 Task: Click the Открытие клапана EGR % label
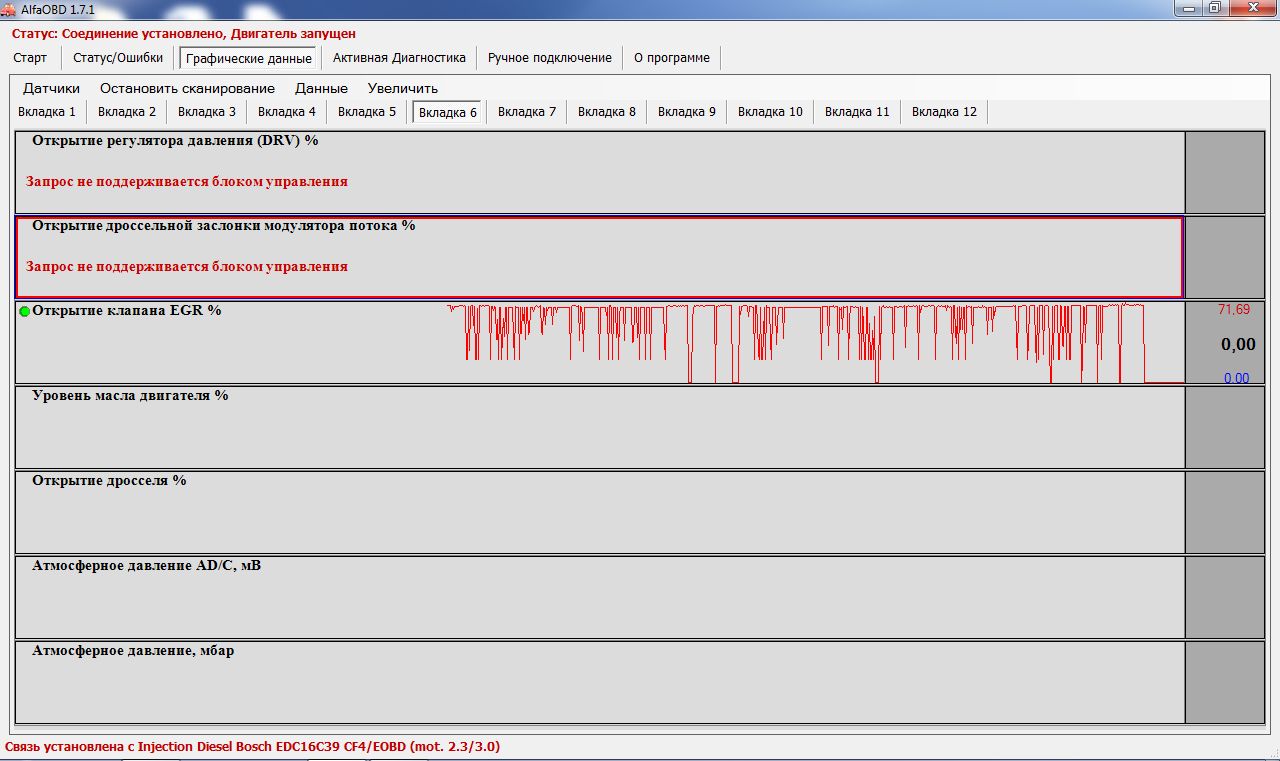[x=127, y=311]
